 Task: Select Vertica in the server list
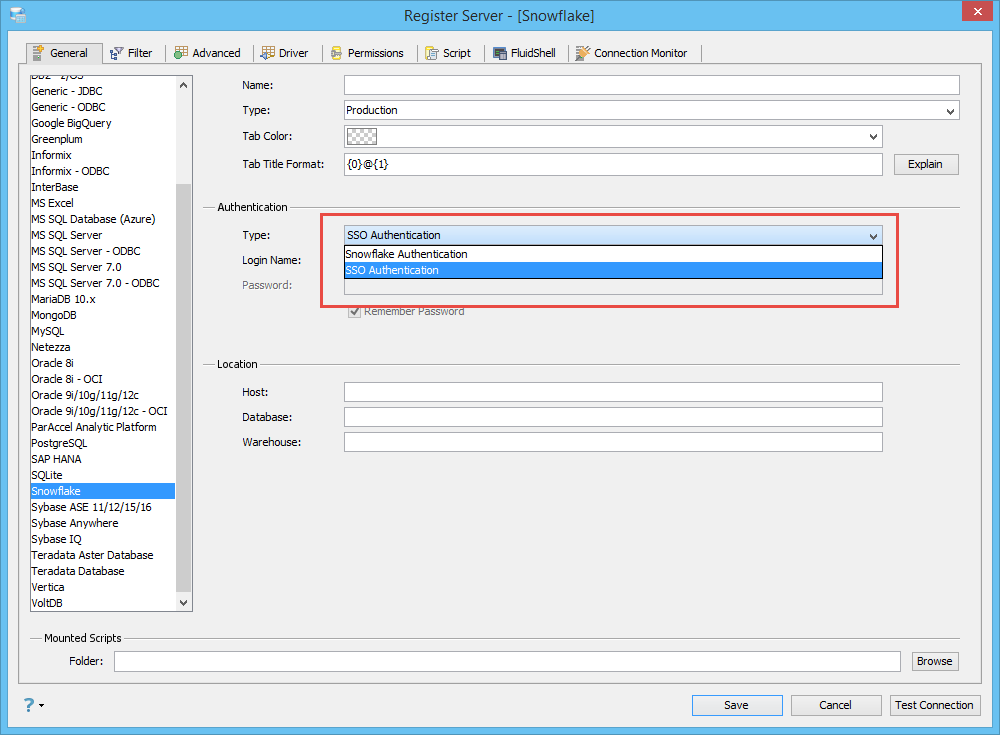point(103,587)
